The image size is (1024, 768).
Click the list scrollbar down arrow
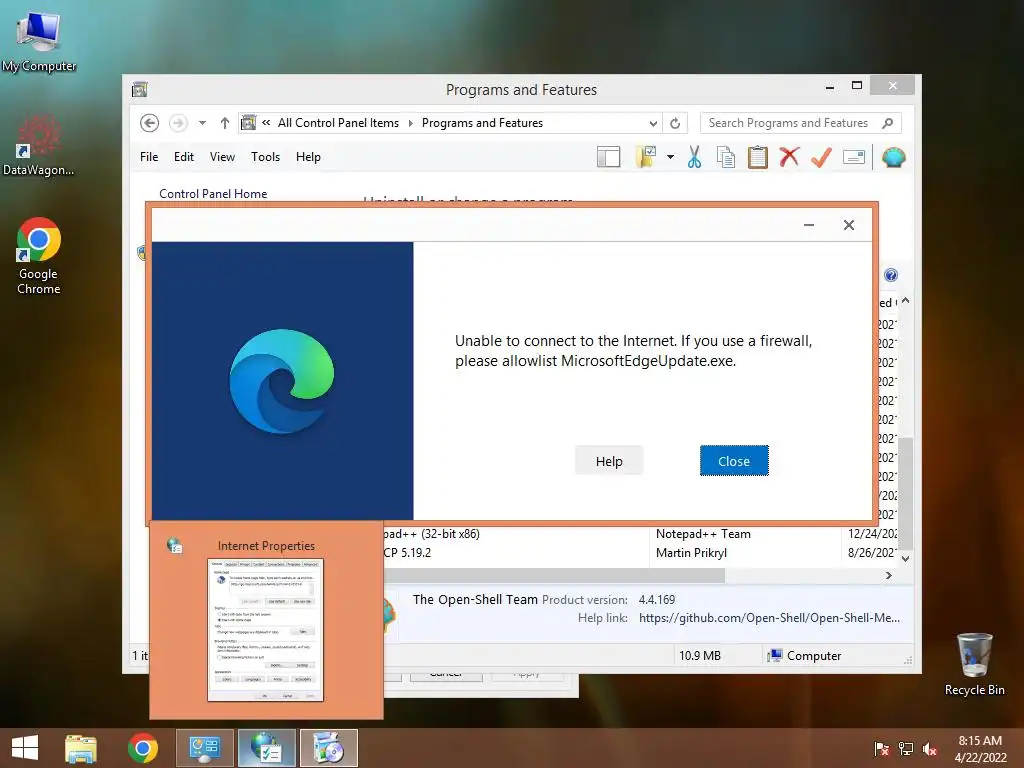[905, 558]
